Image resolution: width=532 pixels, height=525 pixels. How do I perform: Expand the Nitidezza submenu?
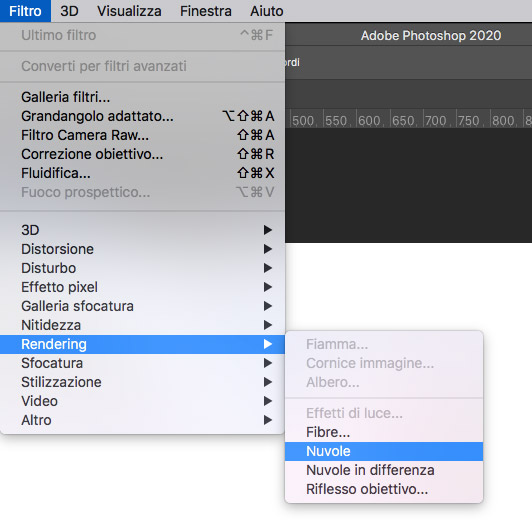[142, 325]
